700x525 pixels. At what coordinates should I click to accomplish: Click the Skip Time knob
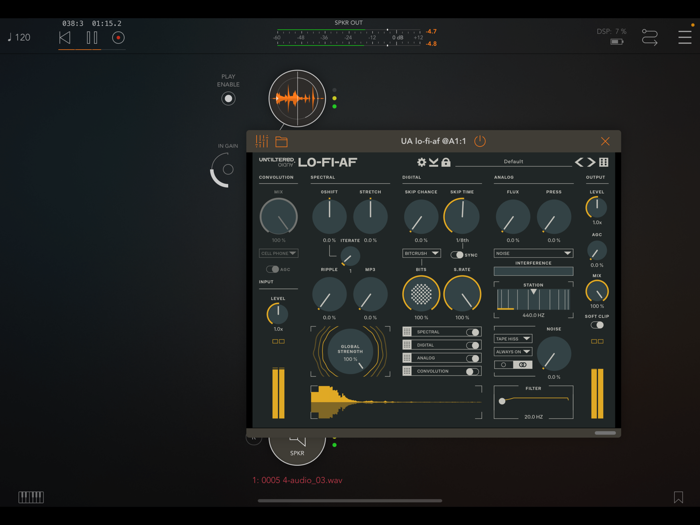462,217
